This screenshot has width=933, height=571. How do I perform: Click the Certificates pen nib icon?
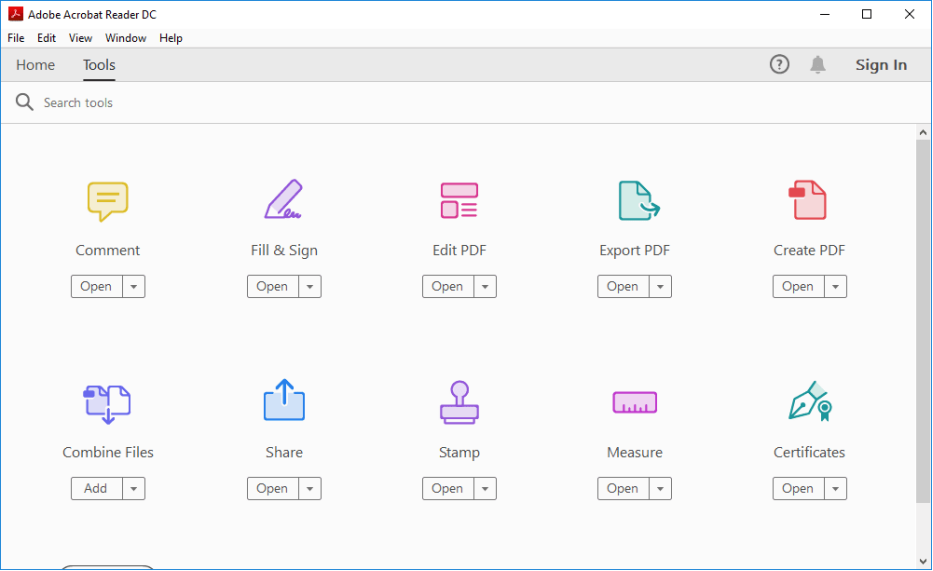pos(810,402)
